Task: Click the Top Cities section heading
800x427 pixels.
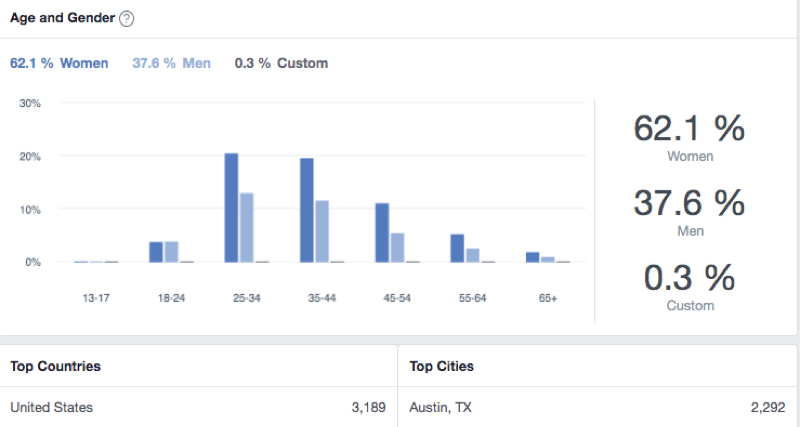Action: (441, 366)
